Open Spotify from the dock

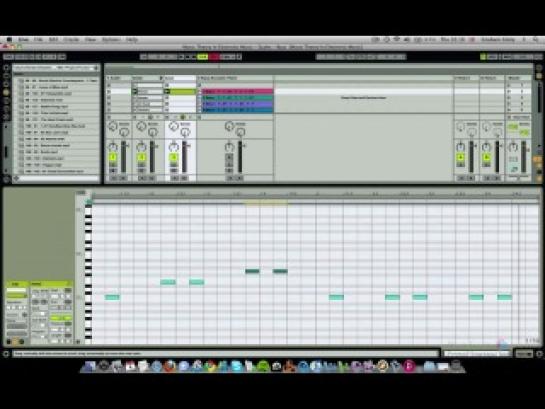coord(263,366)
